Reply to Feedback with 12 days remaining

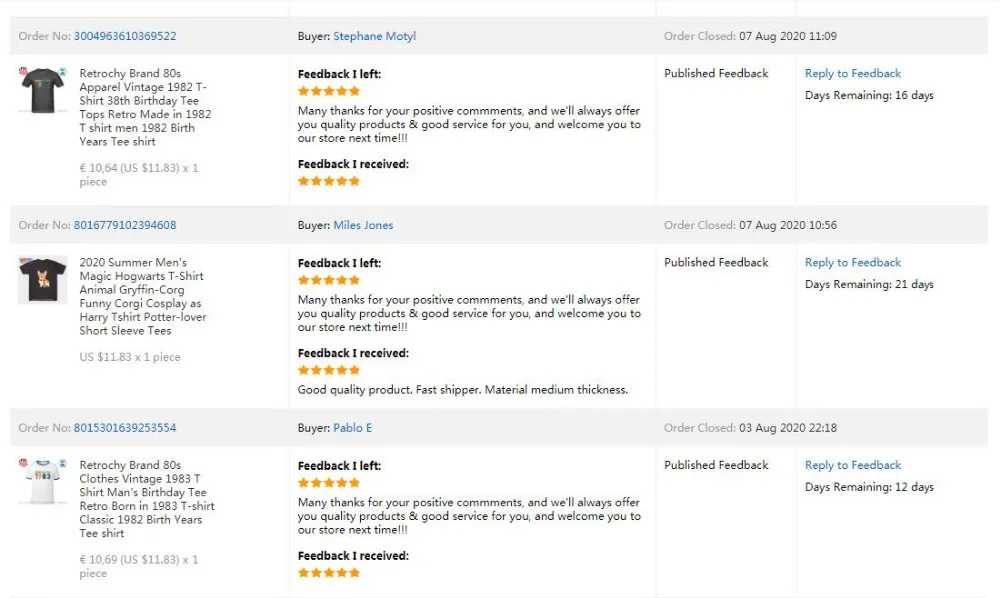853,465
